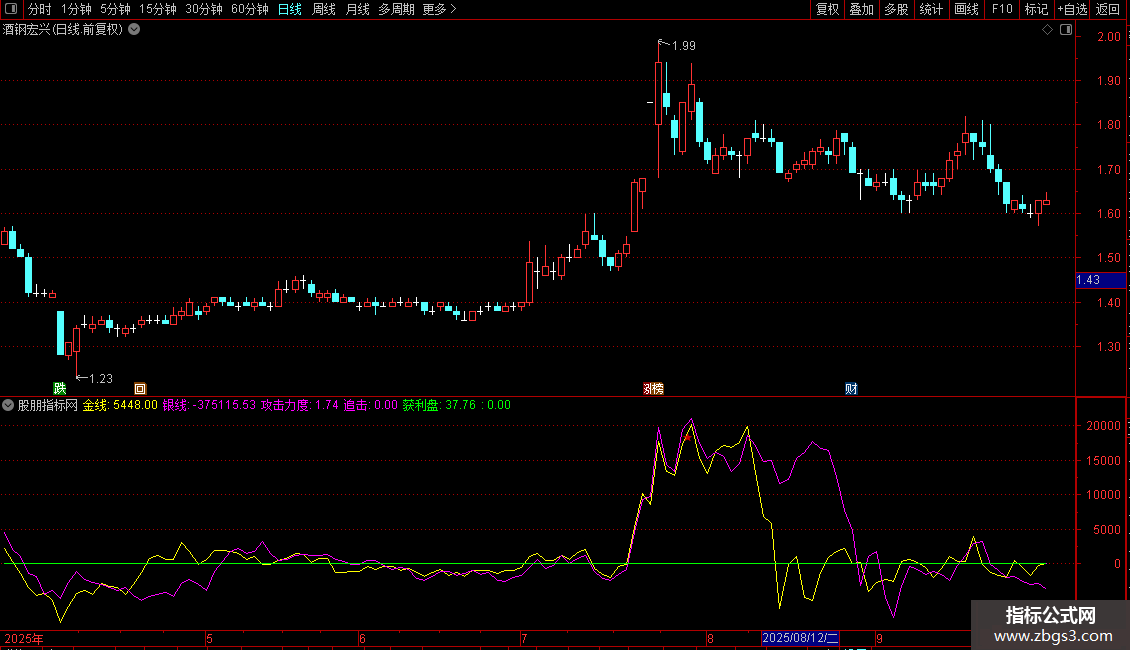Select the 5分钟 period tab

click(115, 9)
